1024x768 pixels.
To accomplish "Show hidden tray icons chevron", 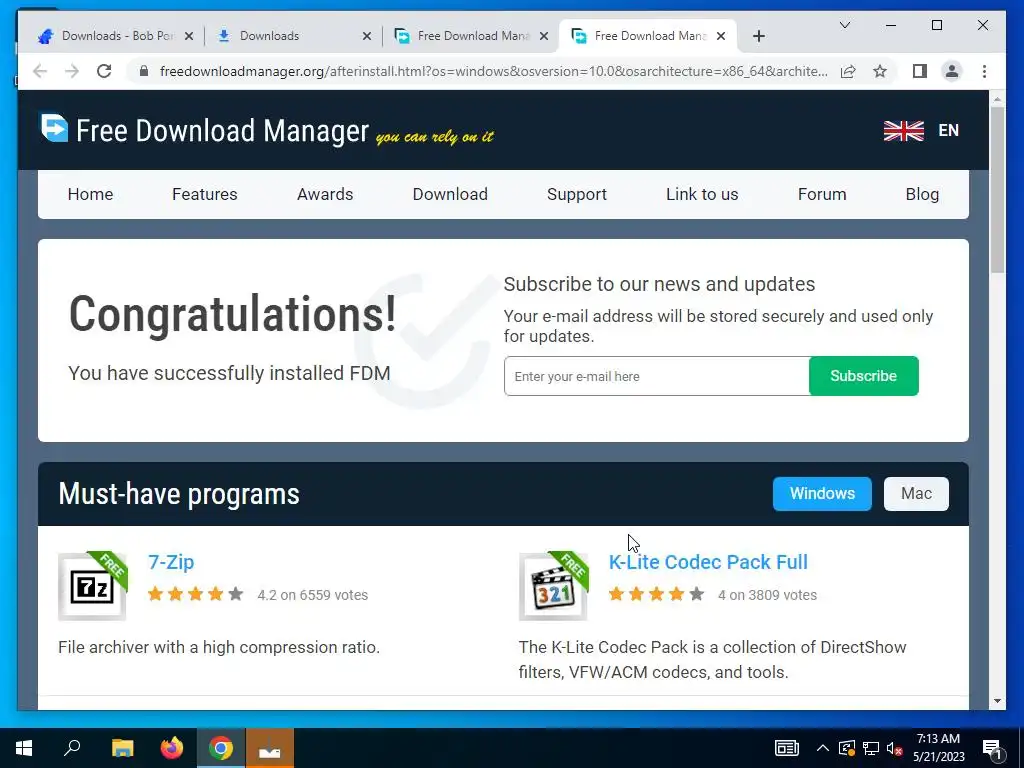I will point(822,748).
